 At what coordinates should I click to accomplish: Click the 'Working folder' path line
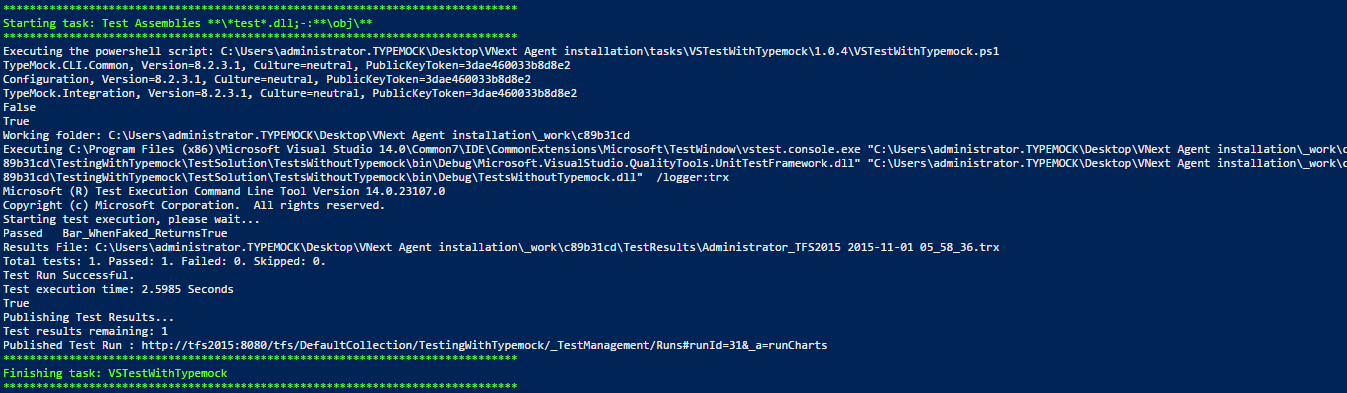[x=316, y=134]
